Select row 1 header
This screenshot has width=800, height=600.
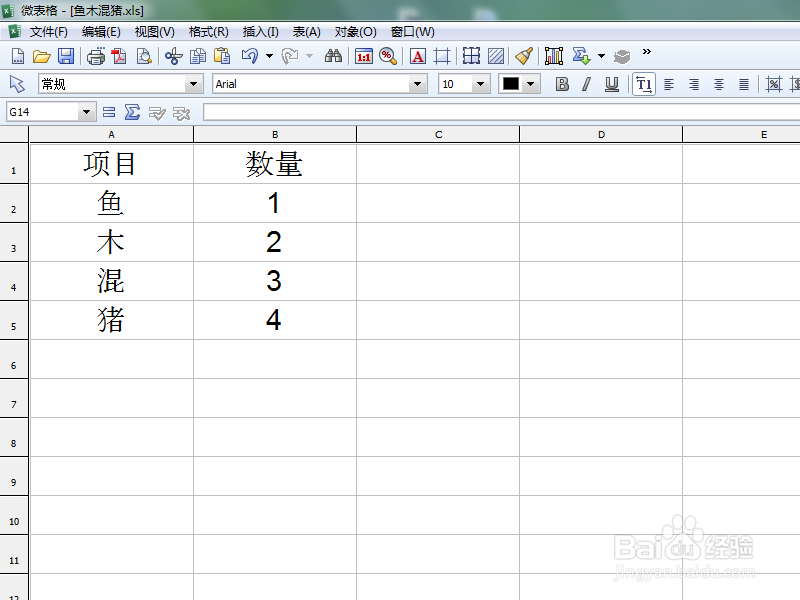tap(14, 164)
